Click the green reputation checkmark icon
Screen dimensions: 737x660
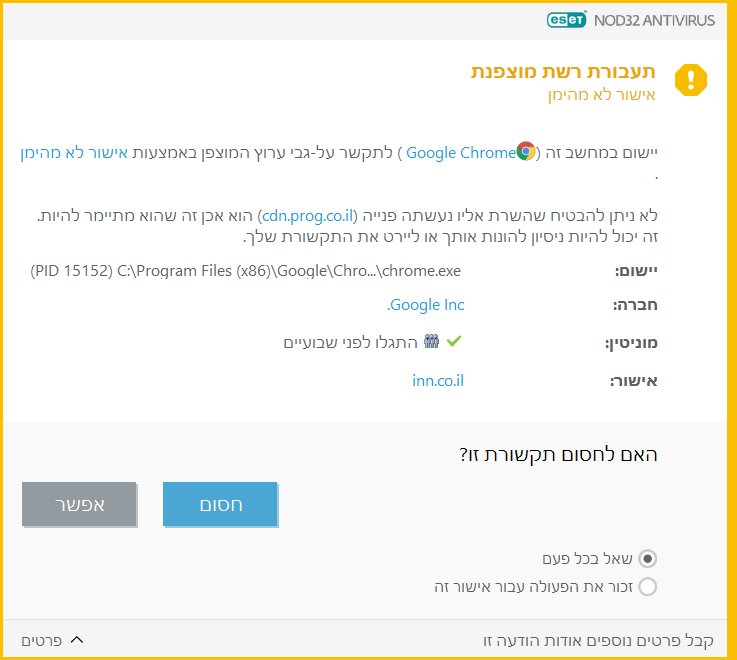[x=454, y=341]
